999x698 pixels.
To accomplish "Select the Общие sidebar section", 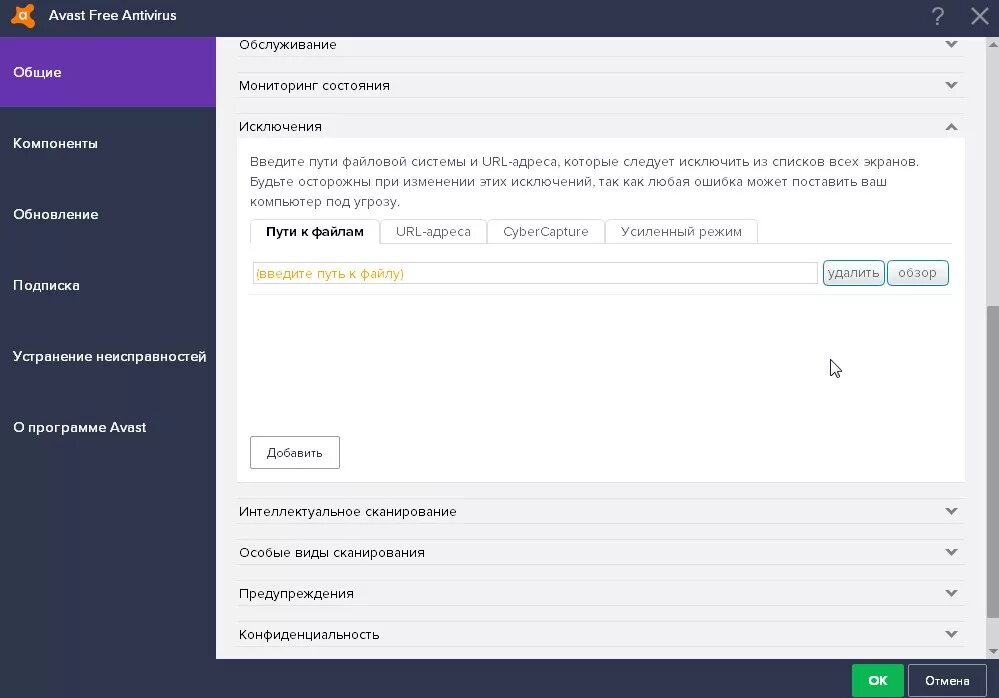I will 108,72.
